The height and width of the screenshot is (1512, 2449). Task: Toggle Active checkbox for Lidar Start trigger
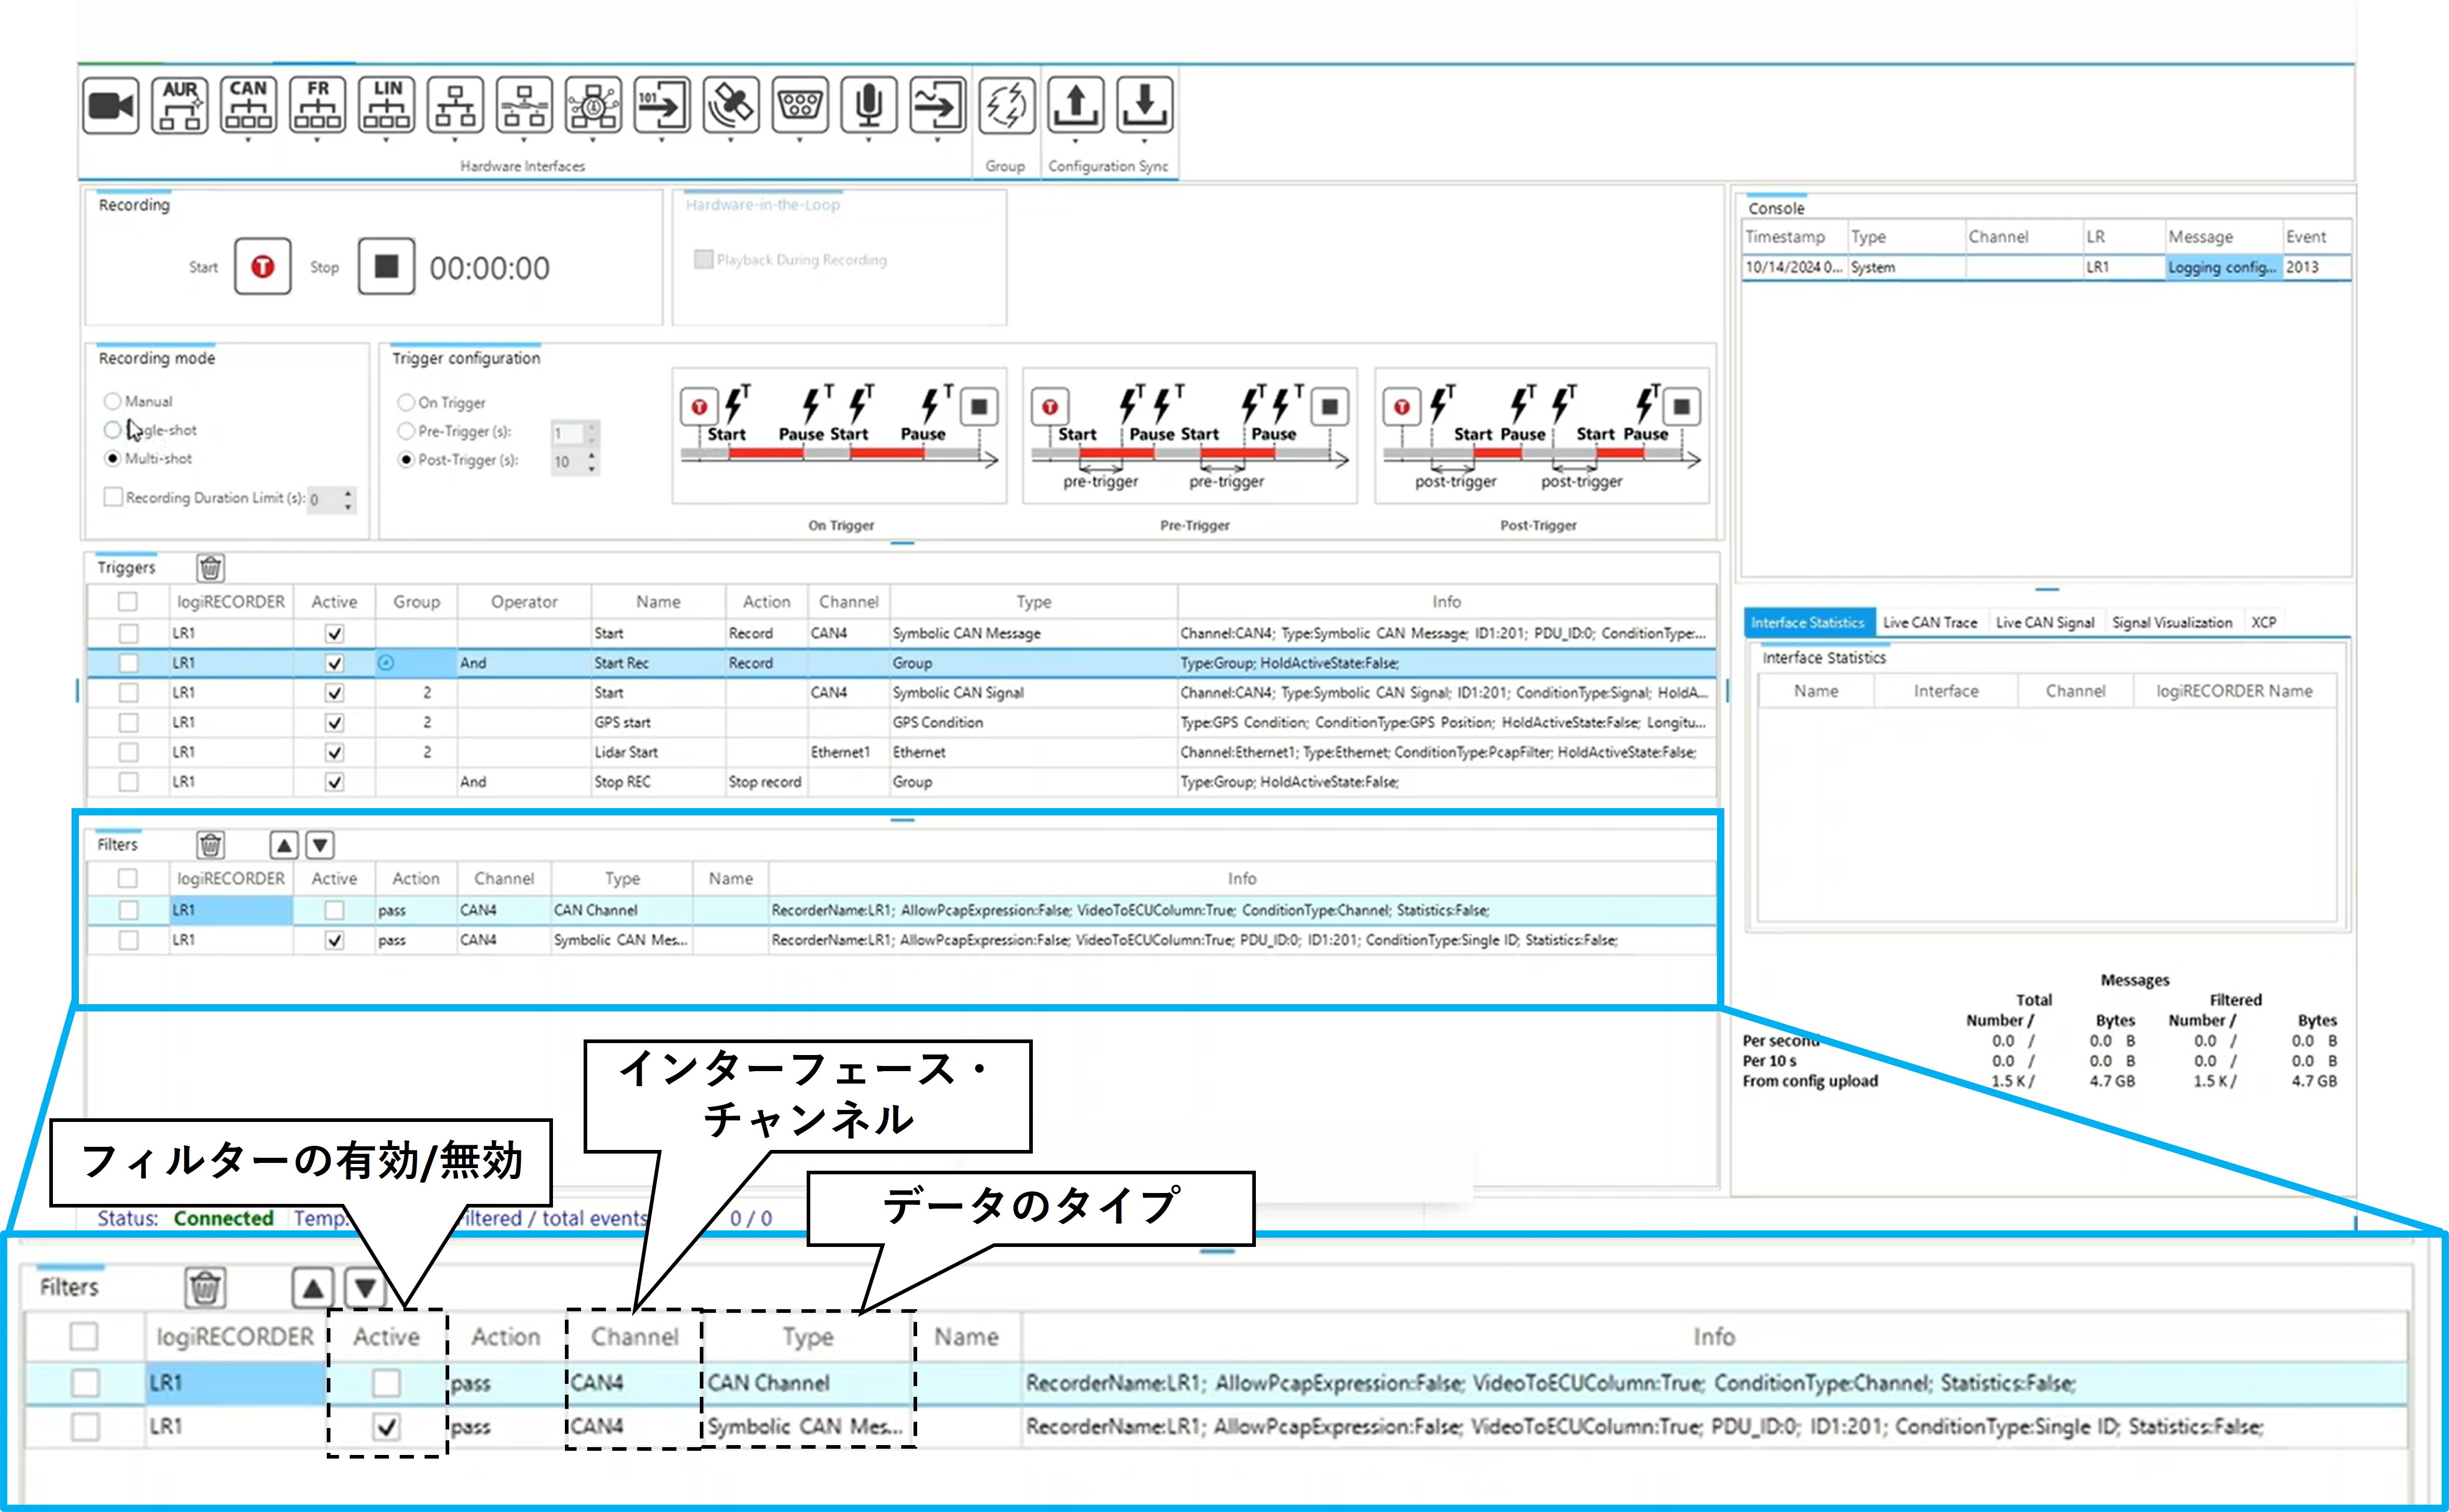(335, 752)
